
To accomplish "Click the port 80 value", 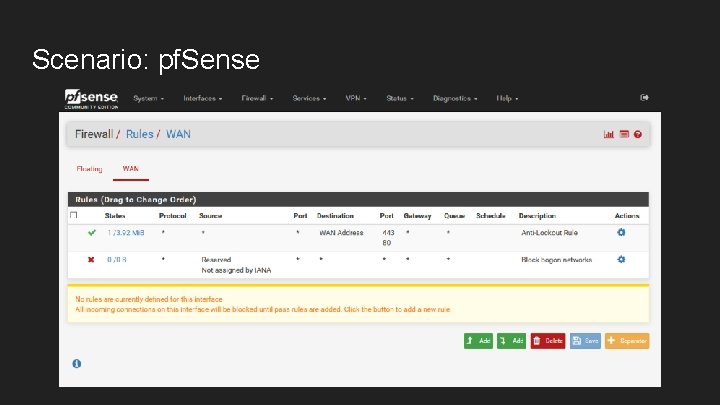I will pos(386,243).
